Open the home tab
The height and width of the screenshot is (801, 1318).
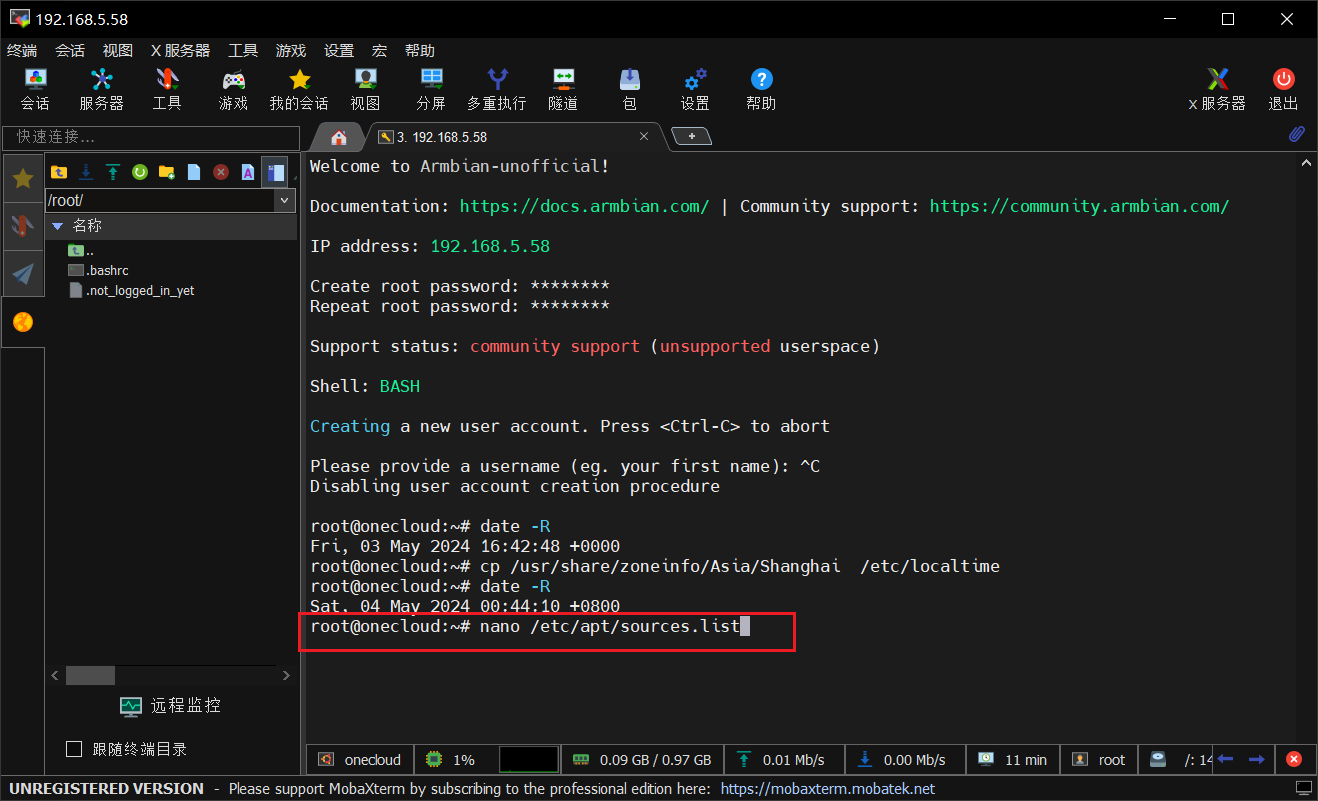pos(339,137)
